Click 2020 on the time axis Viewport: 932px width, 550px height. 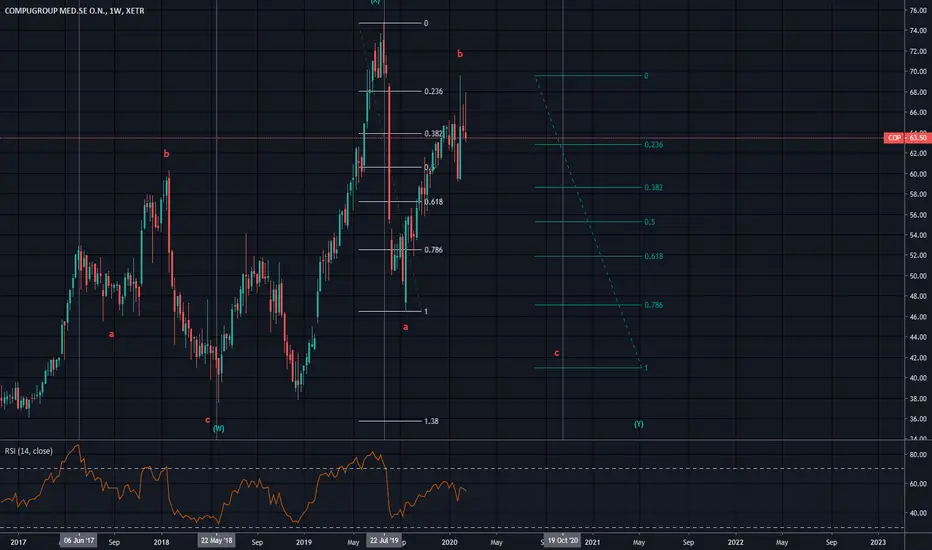[449, 542]
